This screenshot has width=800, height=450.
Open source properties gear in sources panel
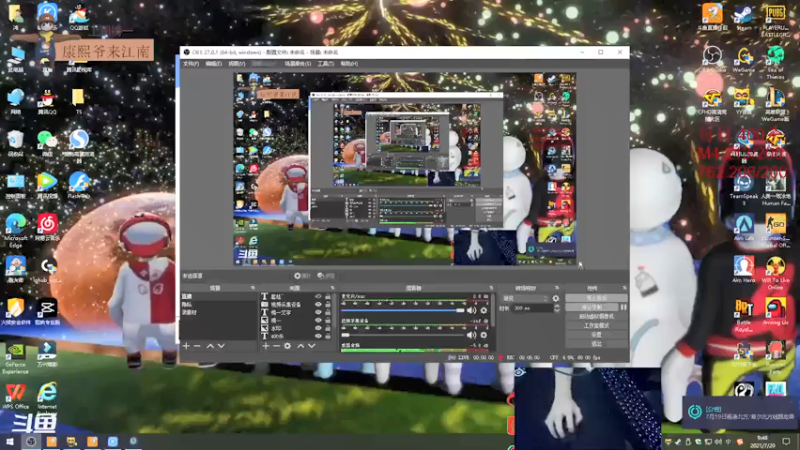click(287, 346)
